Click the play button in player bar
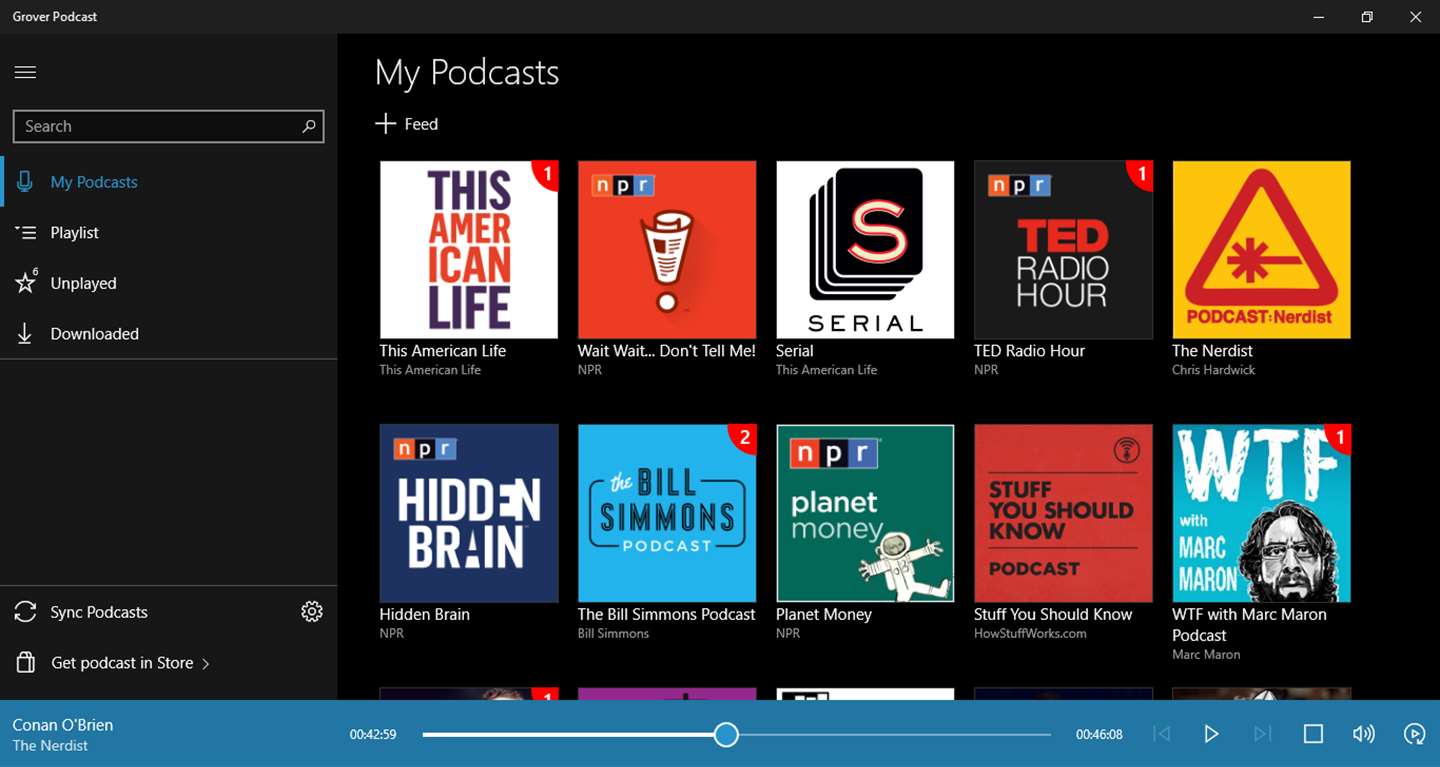The height and width of the screenshot is (767, 1440). tap(1211, 734)
